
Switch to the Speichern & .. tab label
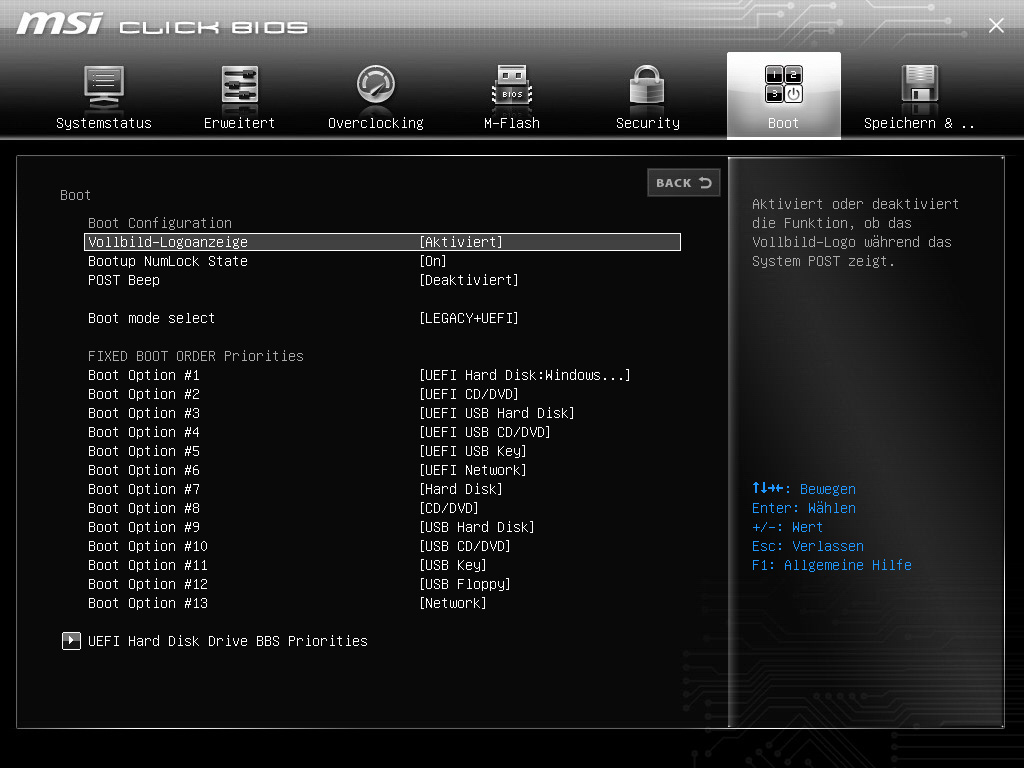(920, 123)
